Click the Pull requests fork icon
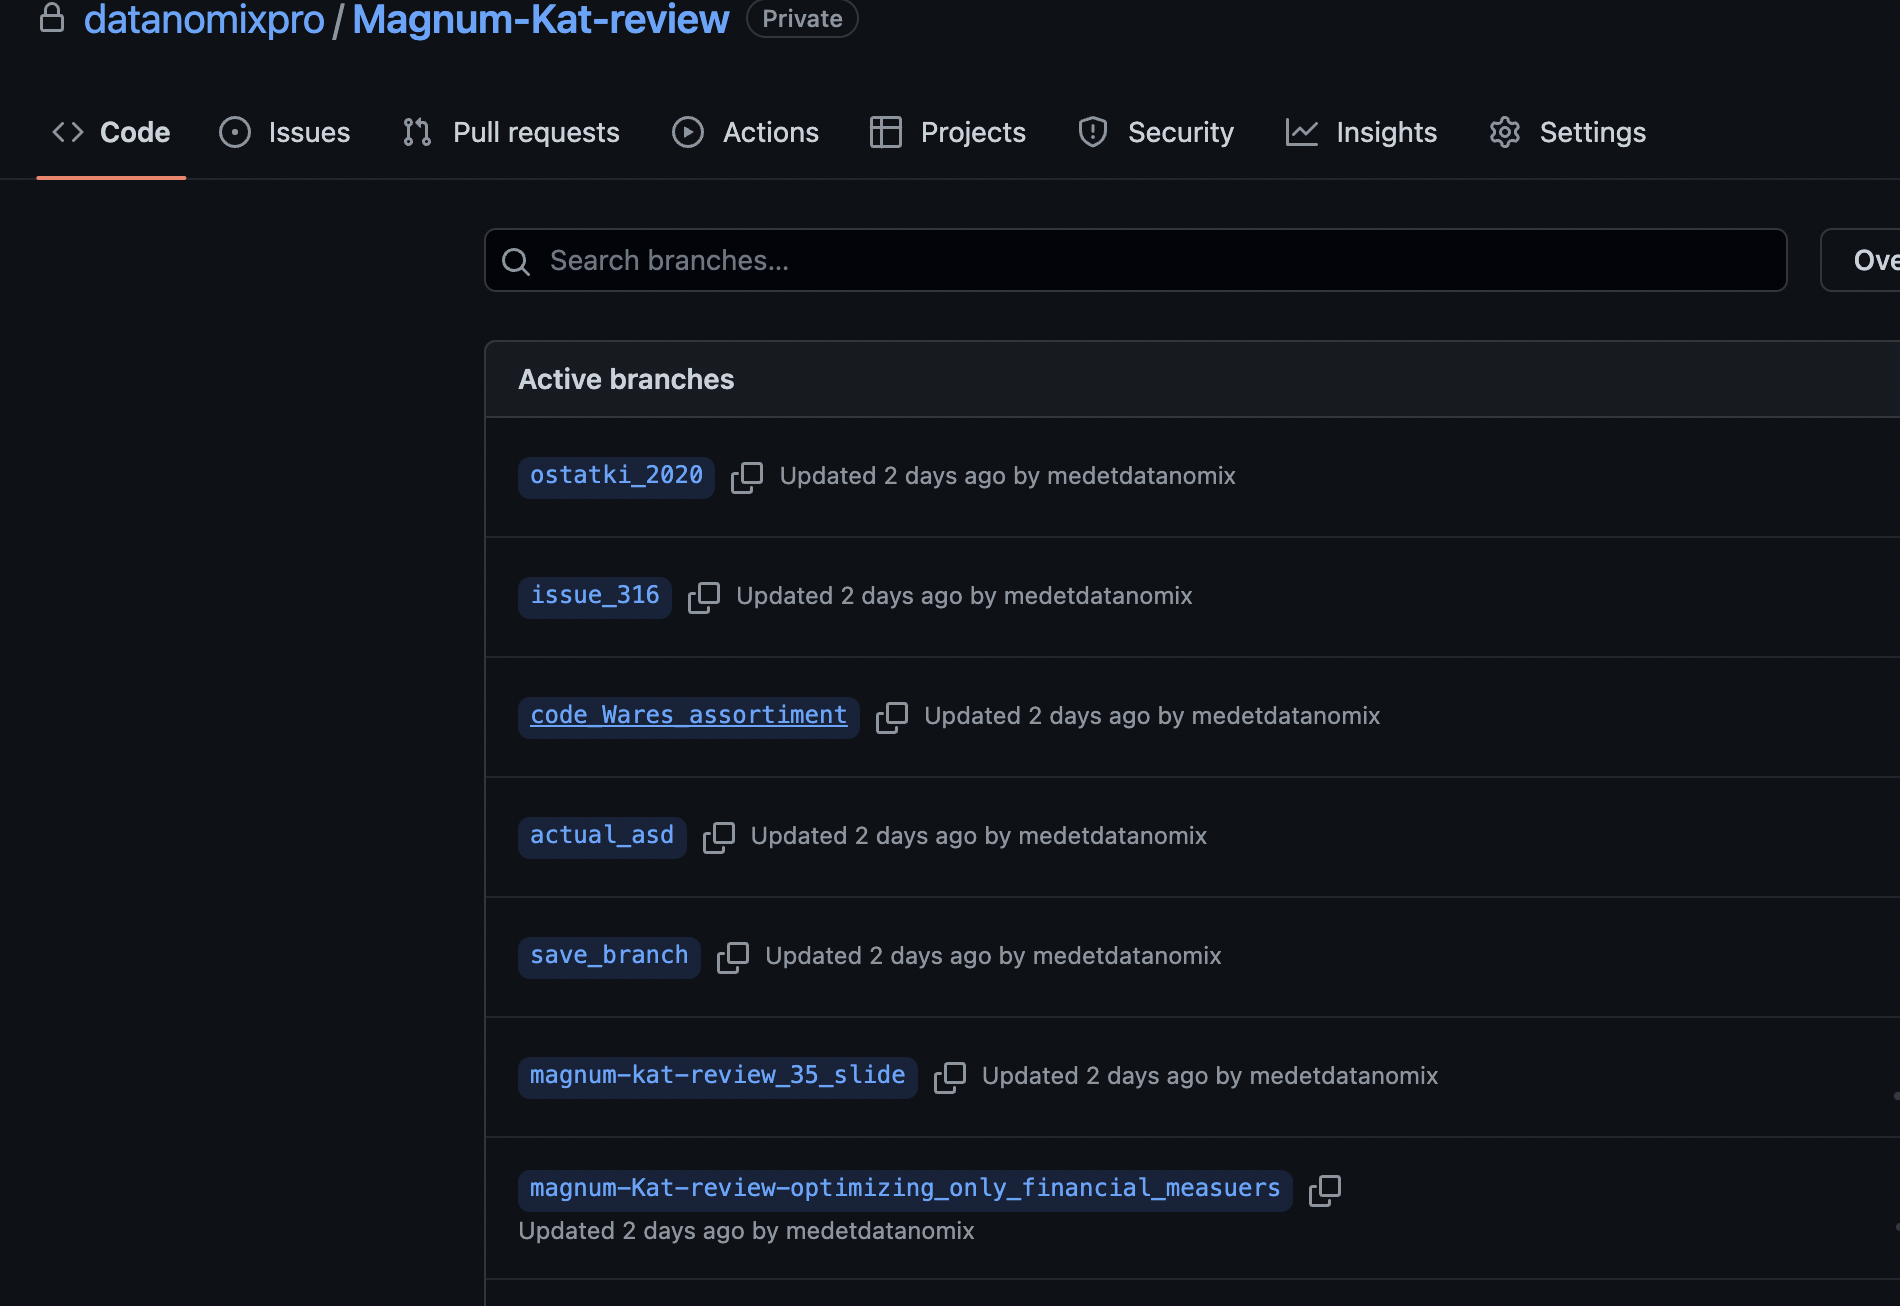 point(416,132)
